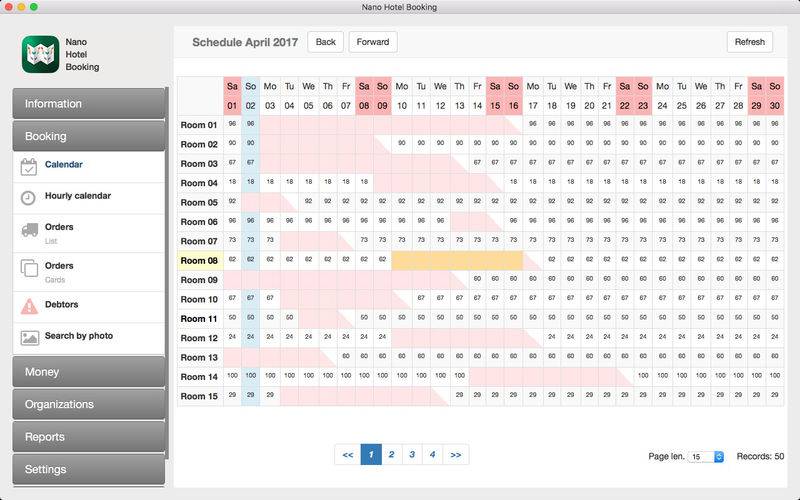Click the Orders Cards stacked-pages icon

[29, 268]
